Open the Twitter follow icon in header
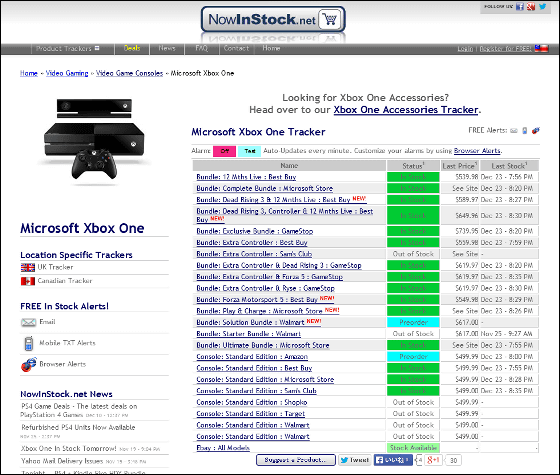The width and height of the screenshot is (560, 475). [542, 6]
